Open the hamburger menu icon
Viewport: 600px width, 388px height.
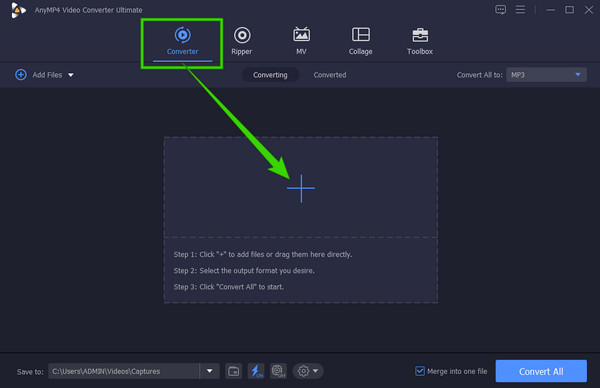click(520, 10)
